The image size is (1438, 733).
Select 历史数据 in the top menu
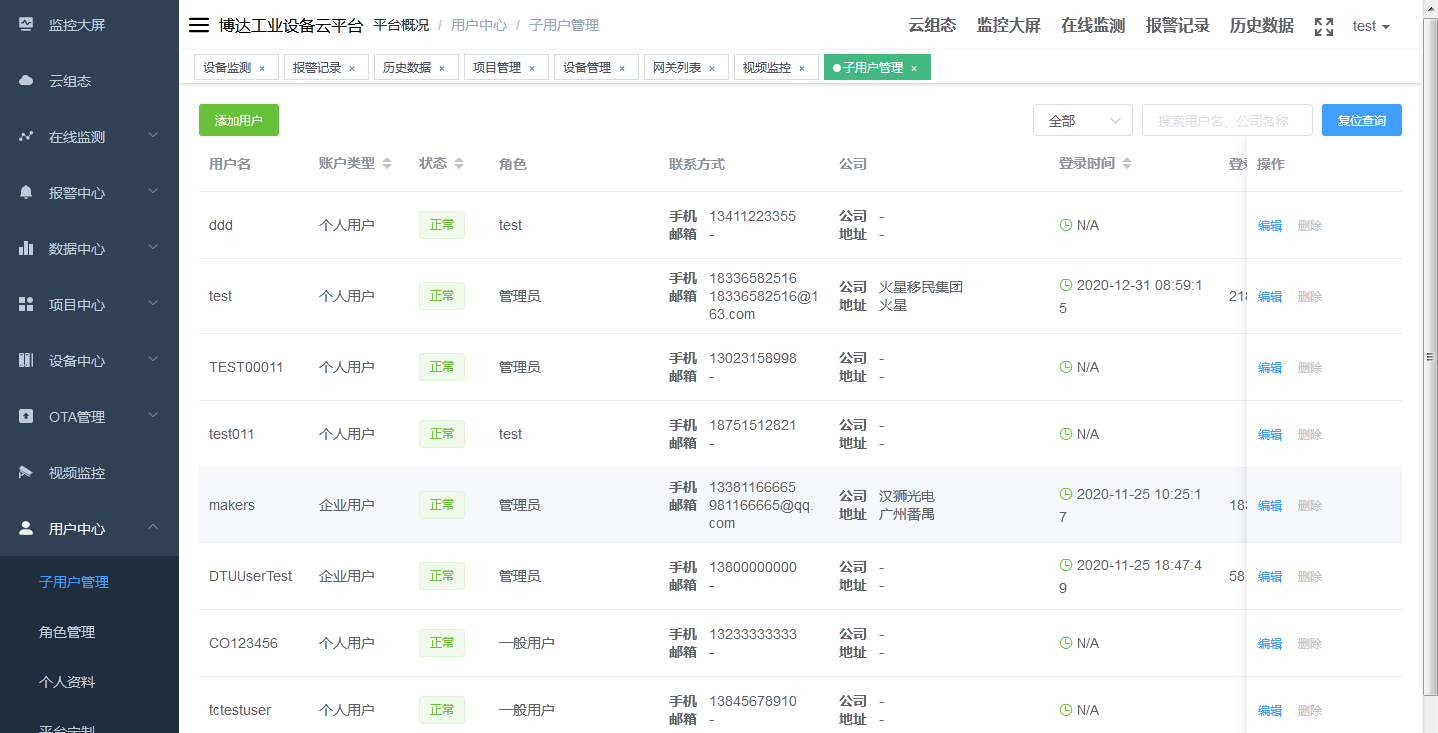(x=1260, y=25)
